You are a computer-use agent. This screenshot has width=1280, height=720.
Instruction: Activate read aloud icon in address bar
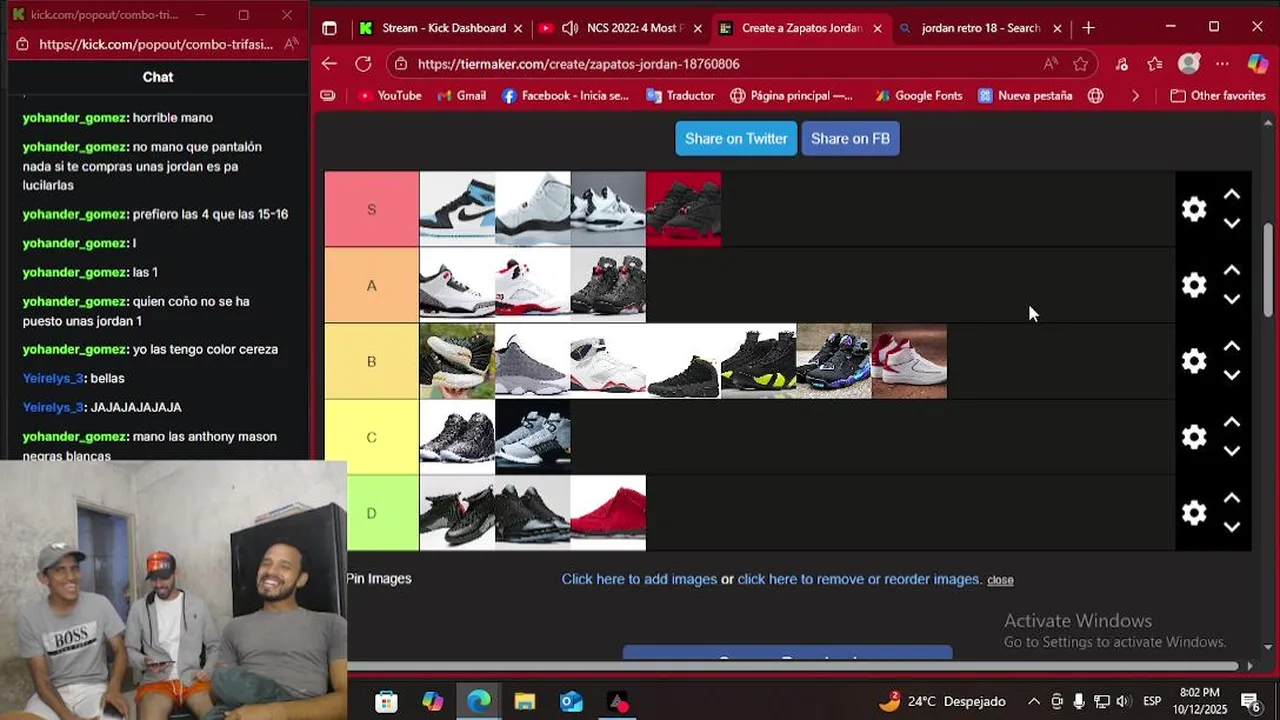(x=1050, y=64)
